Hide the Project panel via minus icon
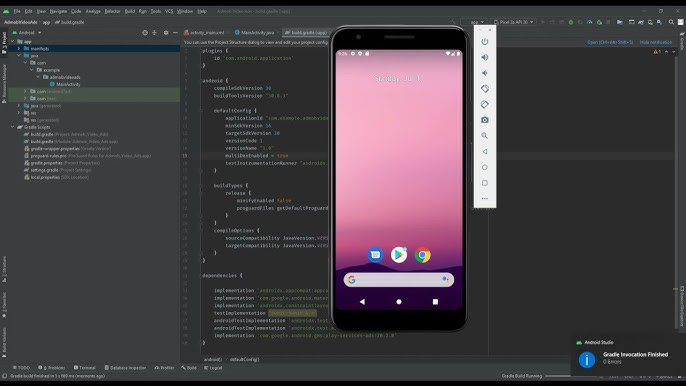 [x=175, y=33]
